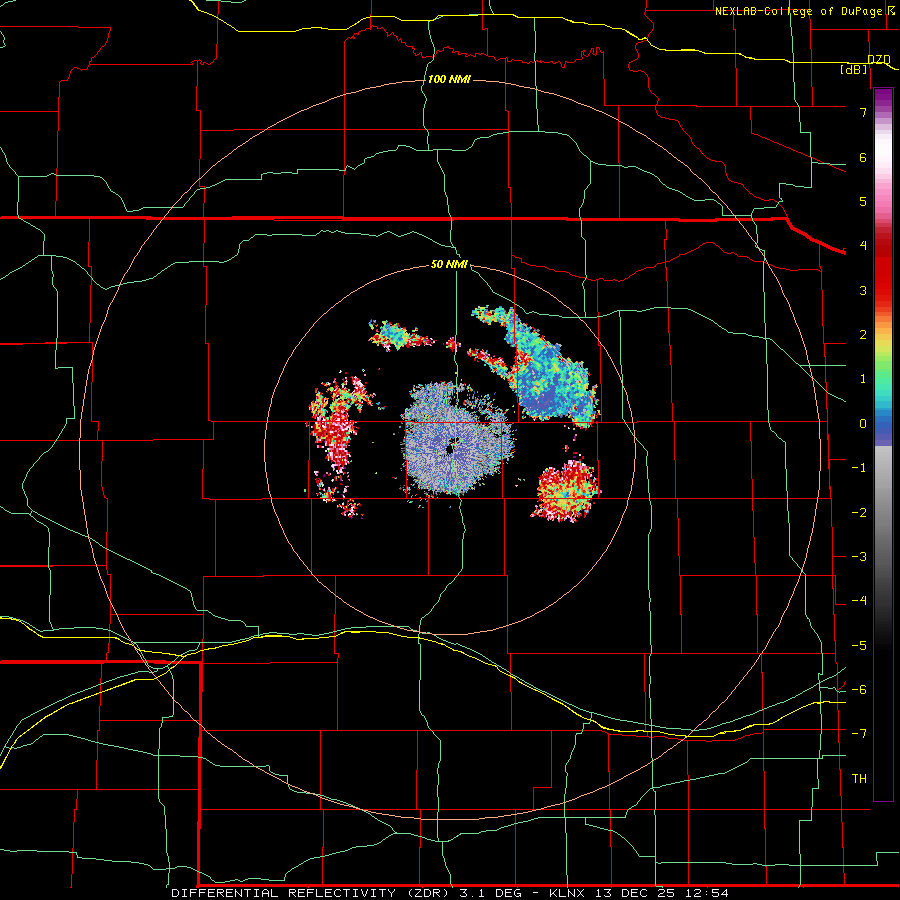Click the blue 0 dB band of color bar

(883, 428)
